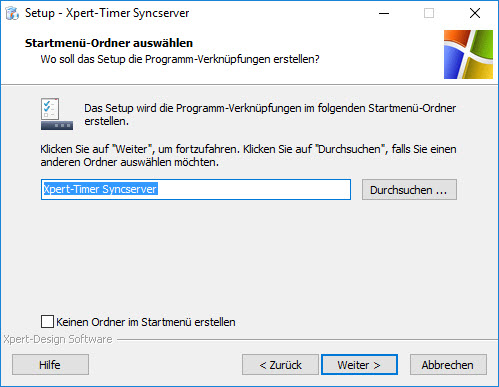Cancel setup with the Abbrechen button
Screen dimensions: 499x387
(x=448, y=365)
